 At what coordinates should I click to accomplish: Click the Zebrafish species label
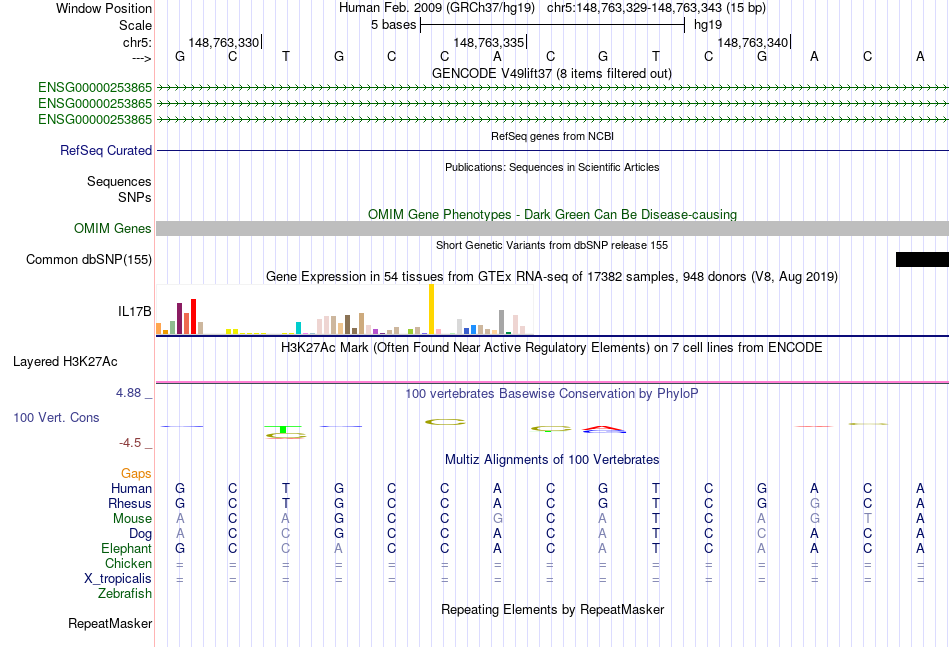[125, 594]
